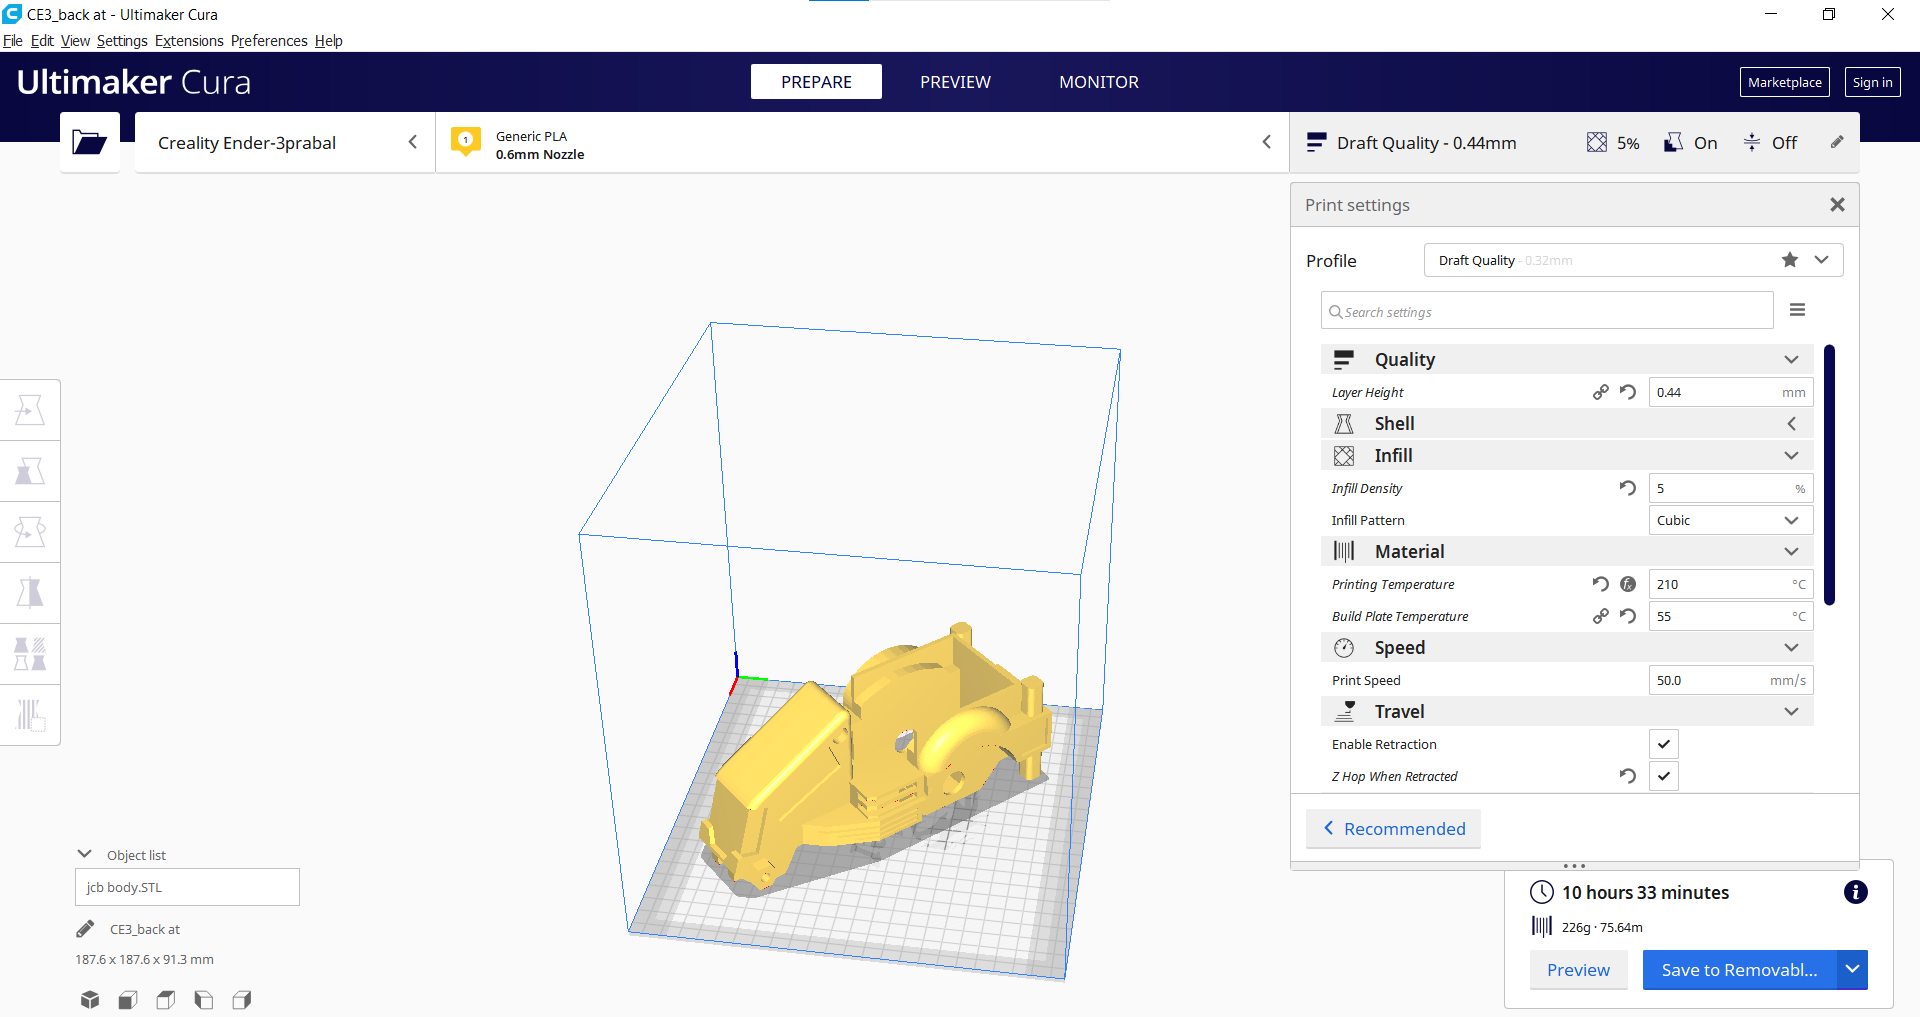Click the Layer Height value field
The height and width of the screenshot is (1017, 1920).
tap(1731, 392)
